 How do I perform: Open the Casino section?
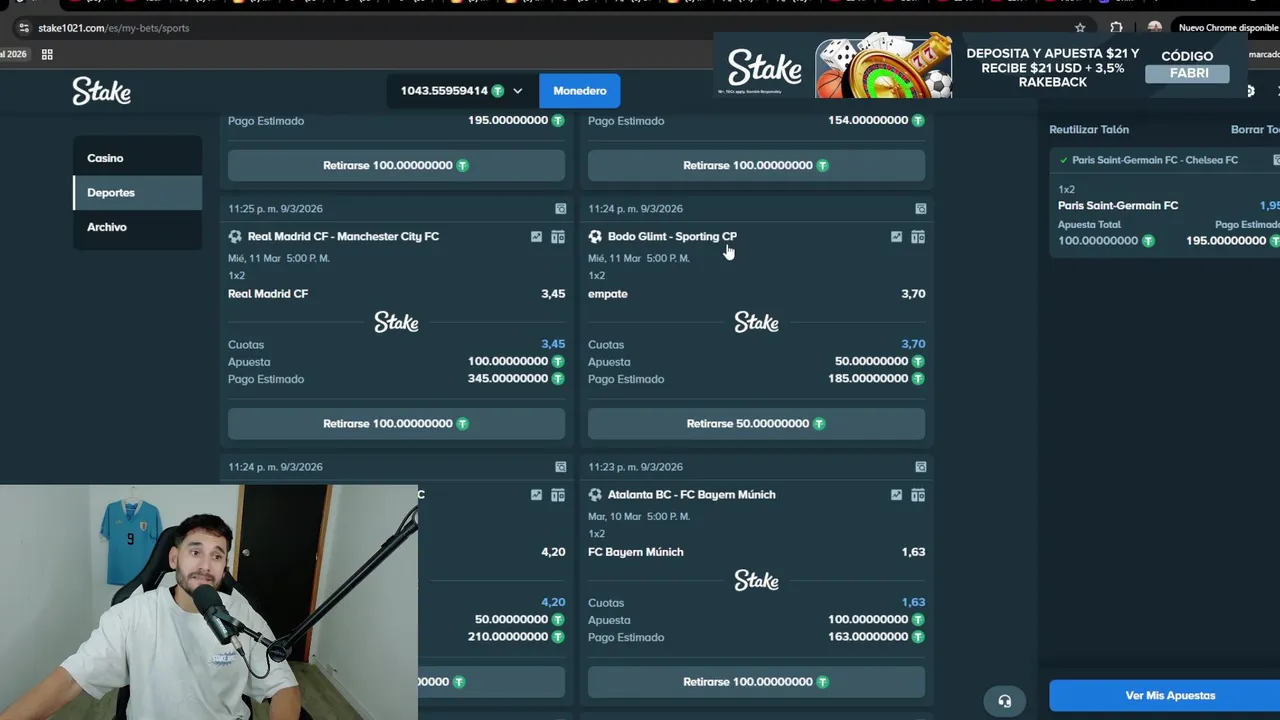tap(137, 158)
